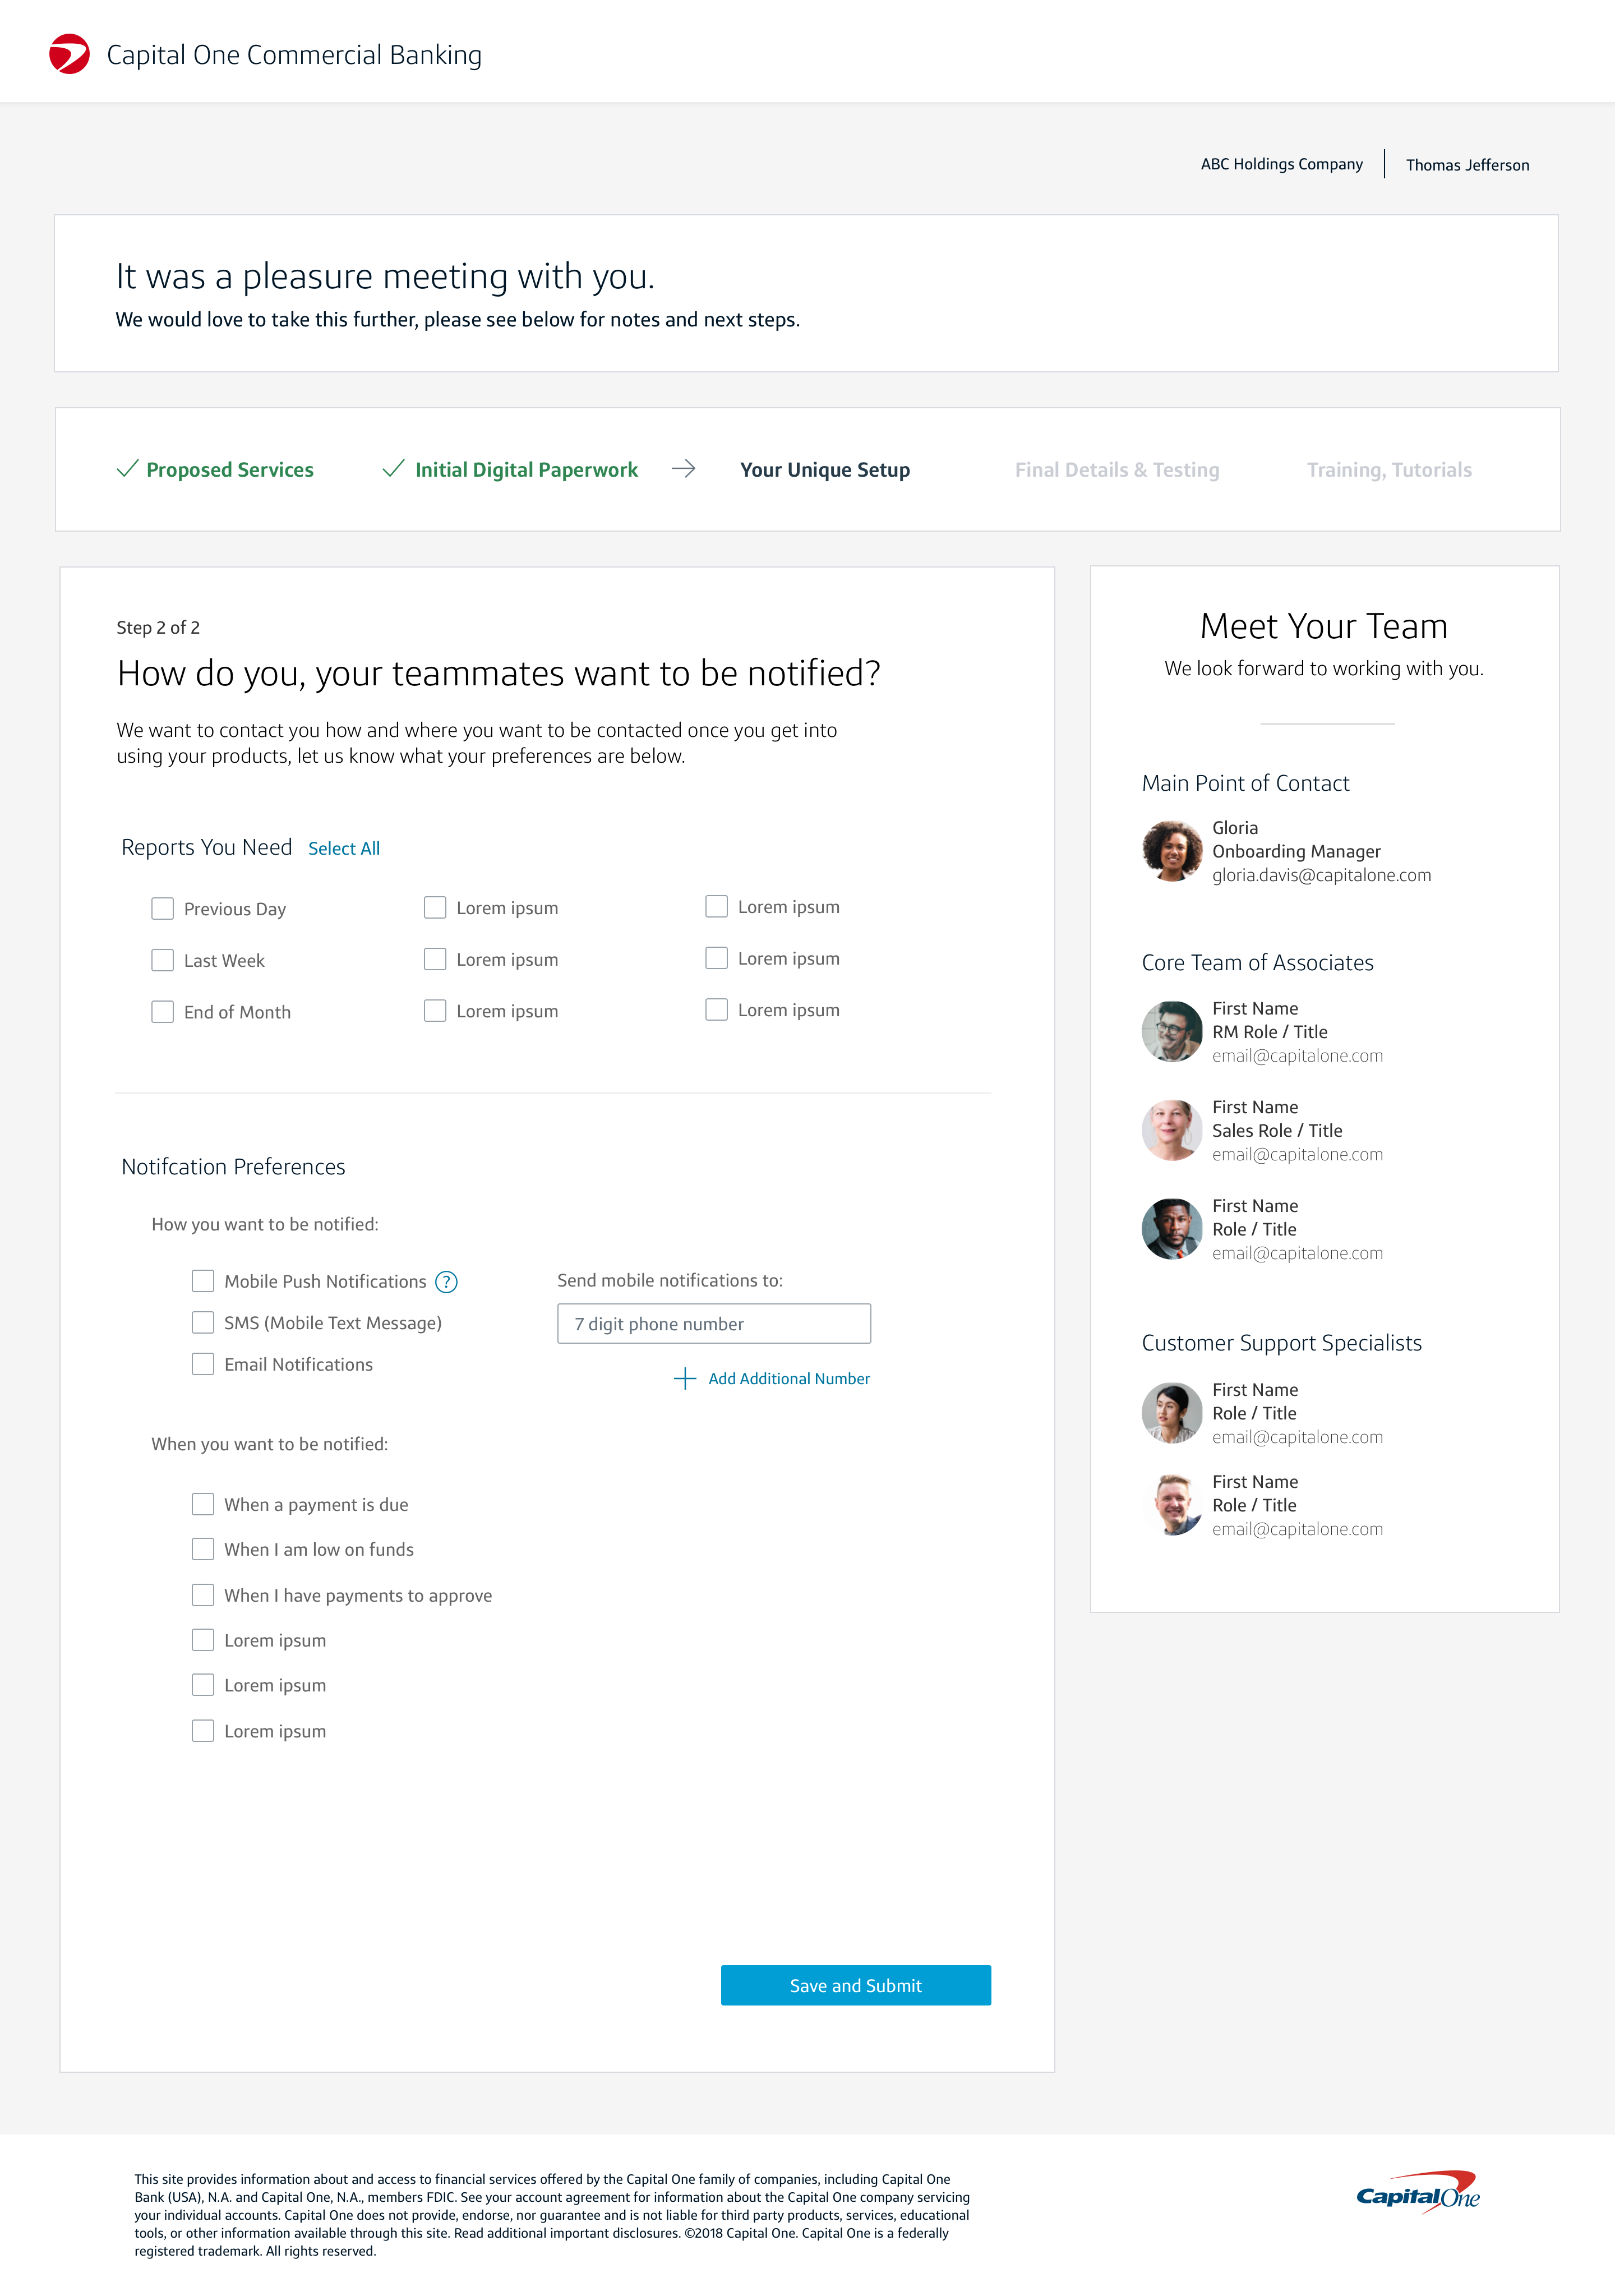The width and height of the screenshot is (1615, 2296).
Task: Open Thomas Jefferson user name
Action: point(1467,165)
